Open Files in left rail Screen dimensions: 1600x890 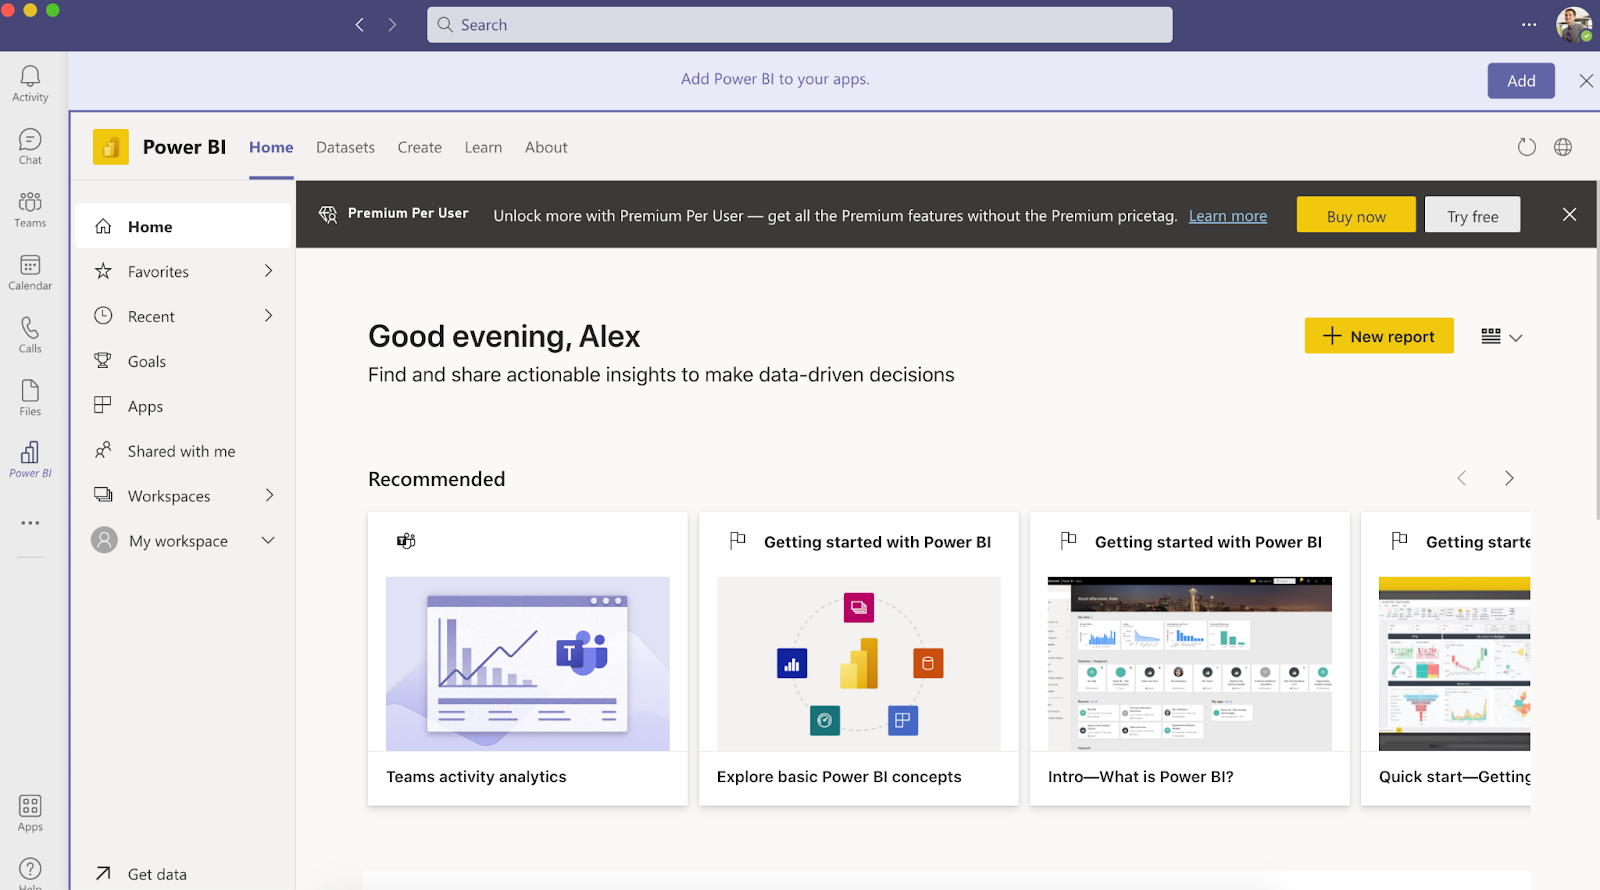tap(30, 398)
